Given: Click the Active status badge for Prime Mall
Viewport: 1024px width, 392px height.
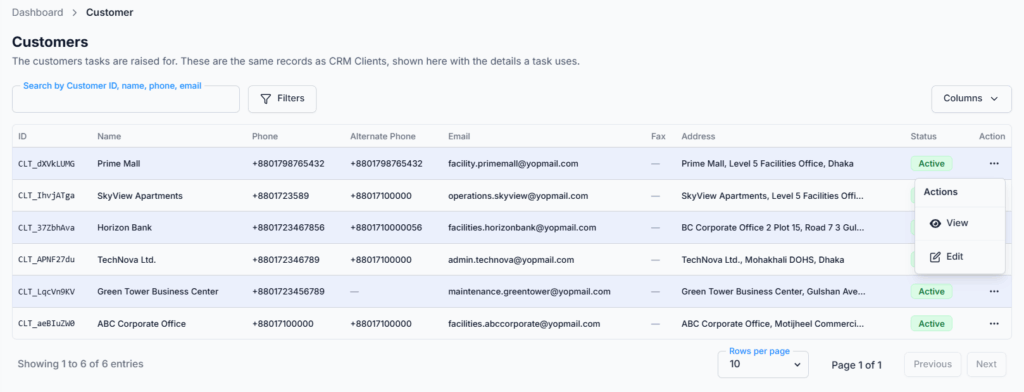Looking at the screenshot, I should point(931,163).
